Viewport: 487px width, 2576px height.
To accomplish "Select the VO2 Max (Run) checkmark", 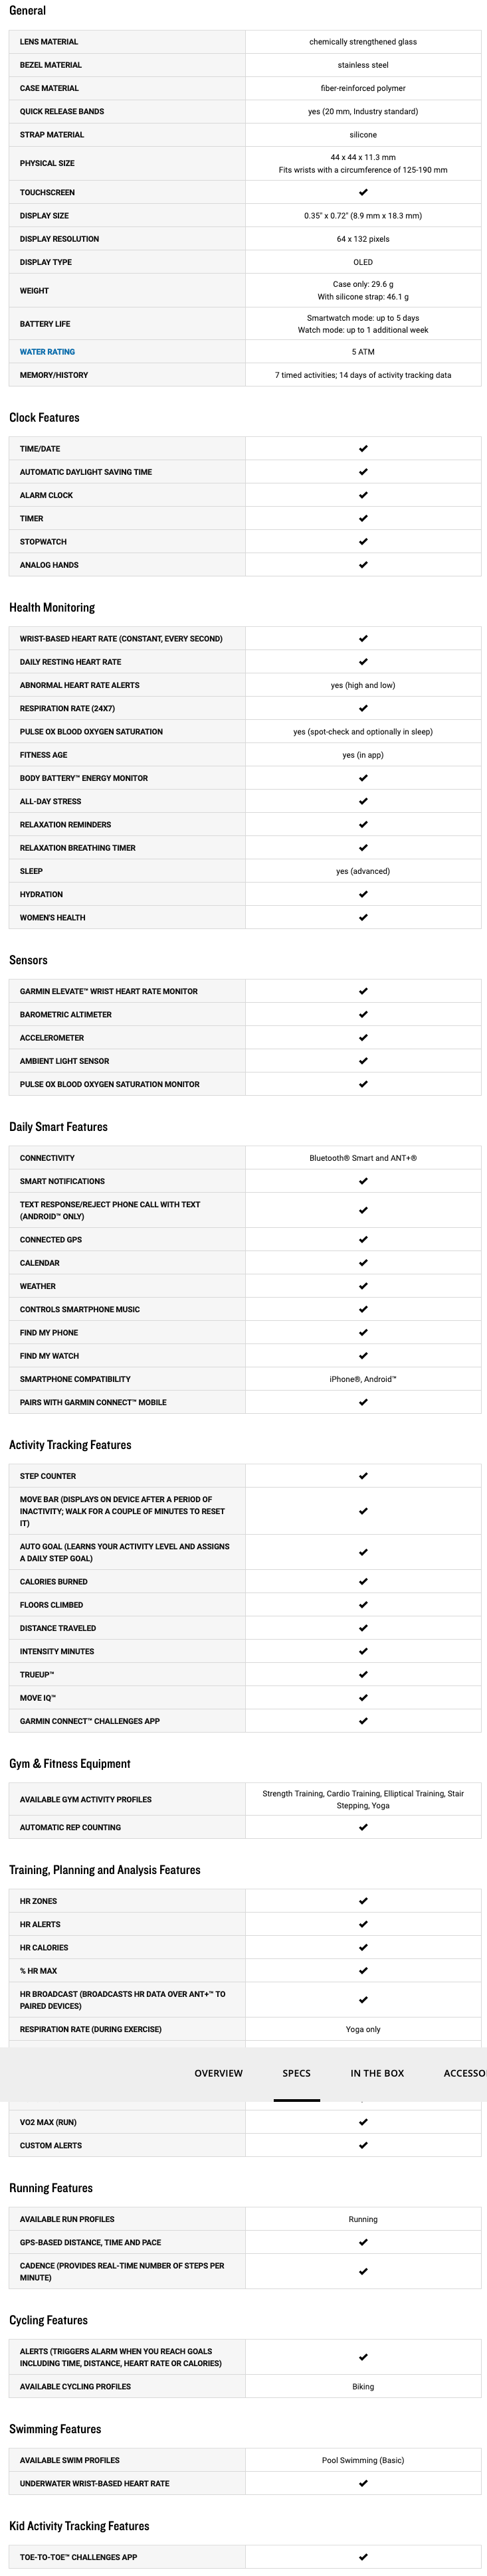I will pos(363,2122).
